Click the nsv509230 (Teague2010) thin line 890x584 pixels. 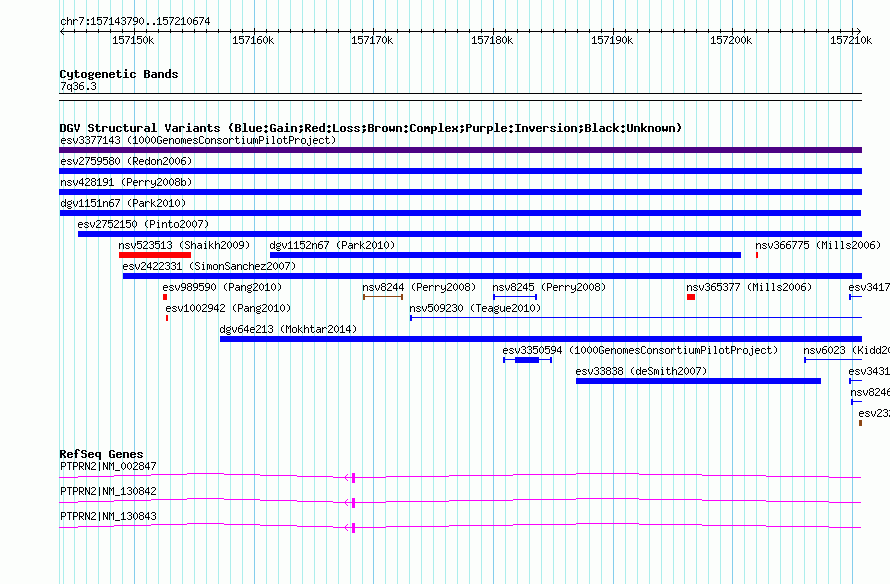[636, 318]
